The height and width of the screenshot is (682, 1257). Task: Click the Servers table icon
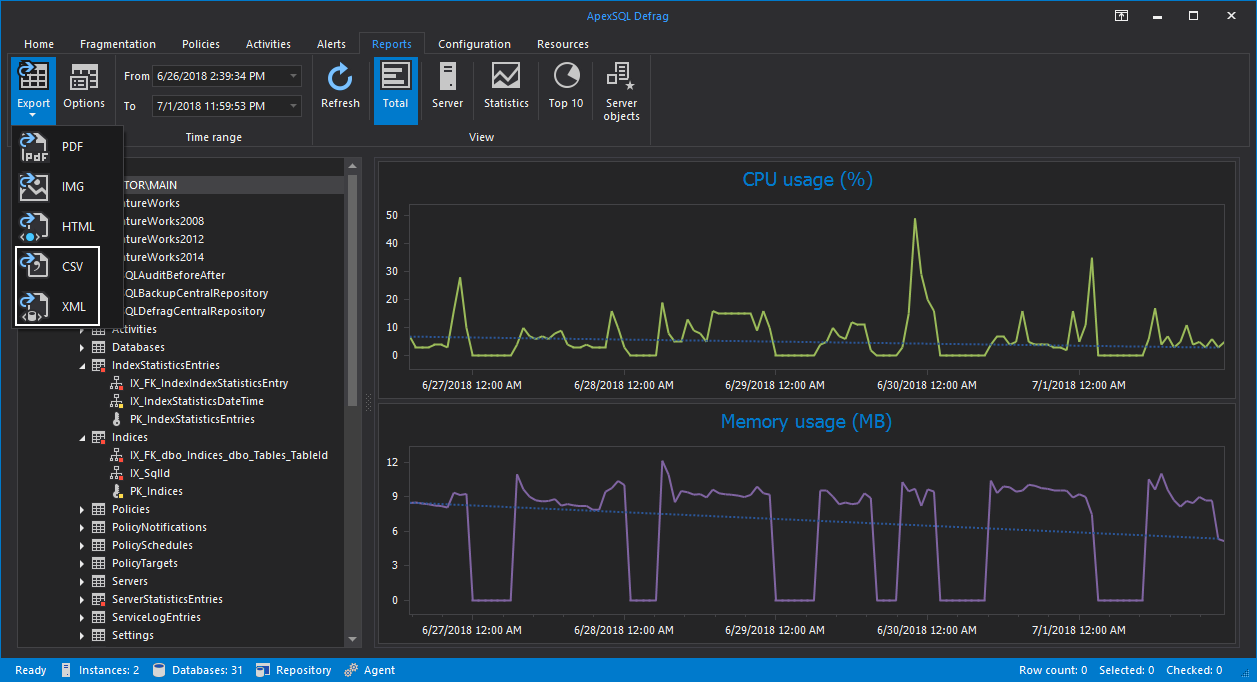pos(99,581)
